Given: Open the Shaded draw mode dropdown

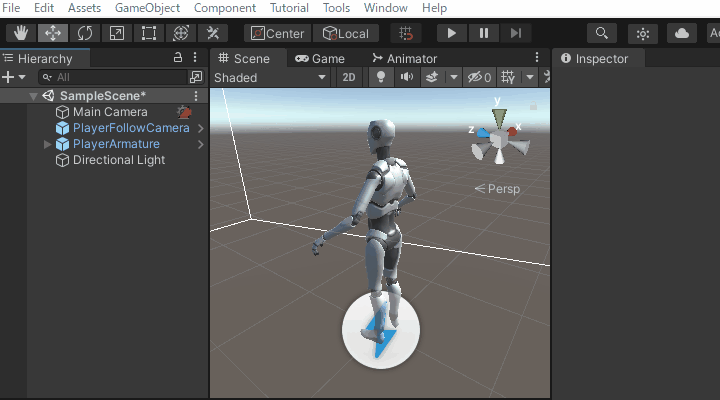Looking at the screenshot, I should click(x=270, y=77).
